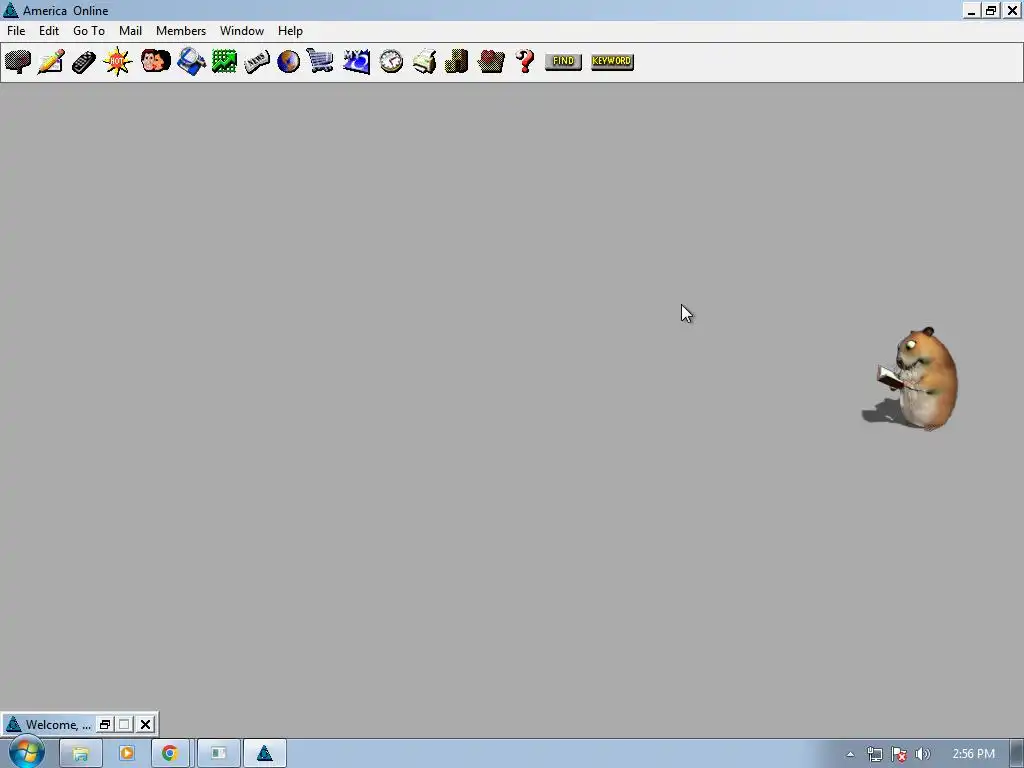This screenshot has height=768, width=1024.
Task: Click the network tray icon
Action: point(874,754)
